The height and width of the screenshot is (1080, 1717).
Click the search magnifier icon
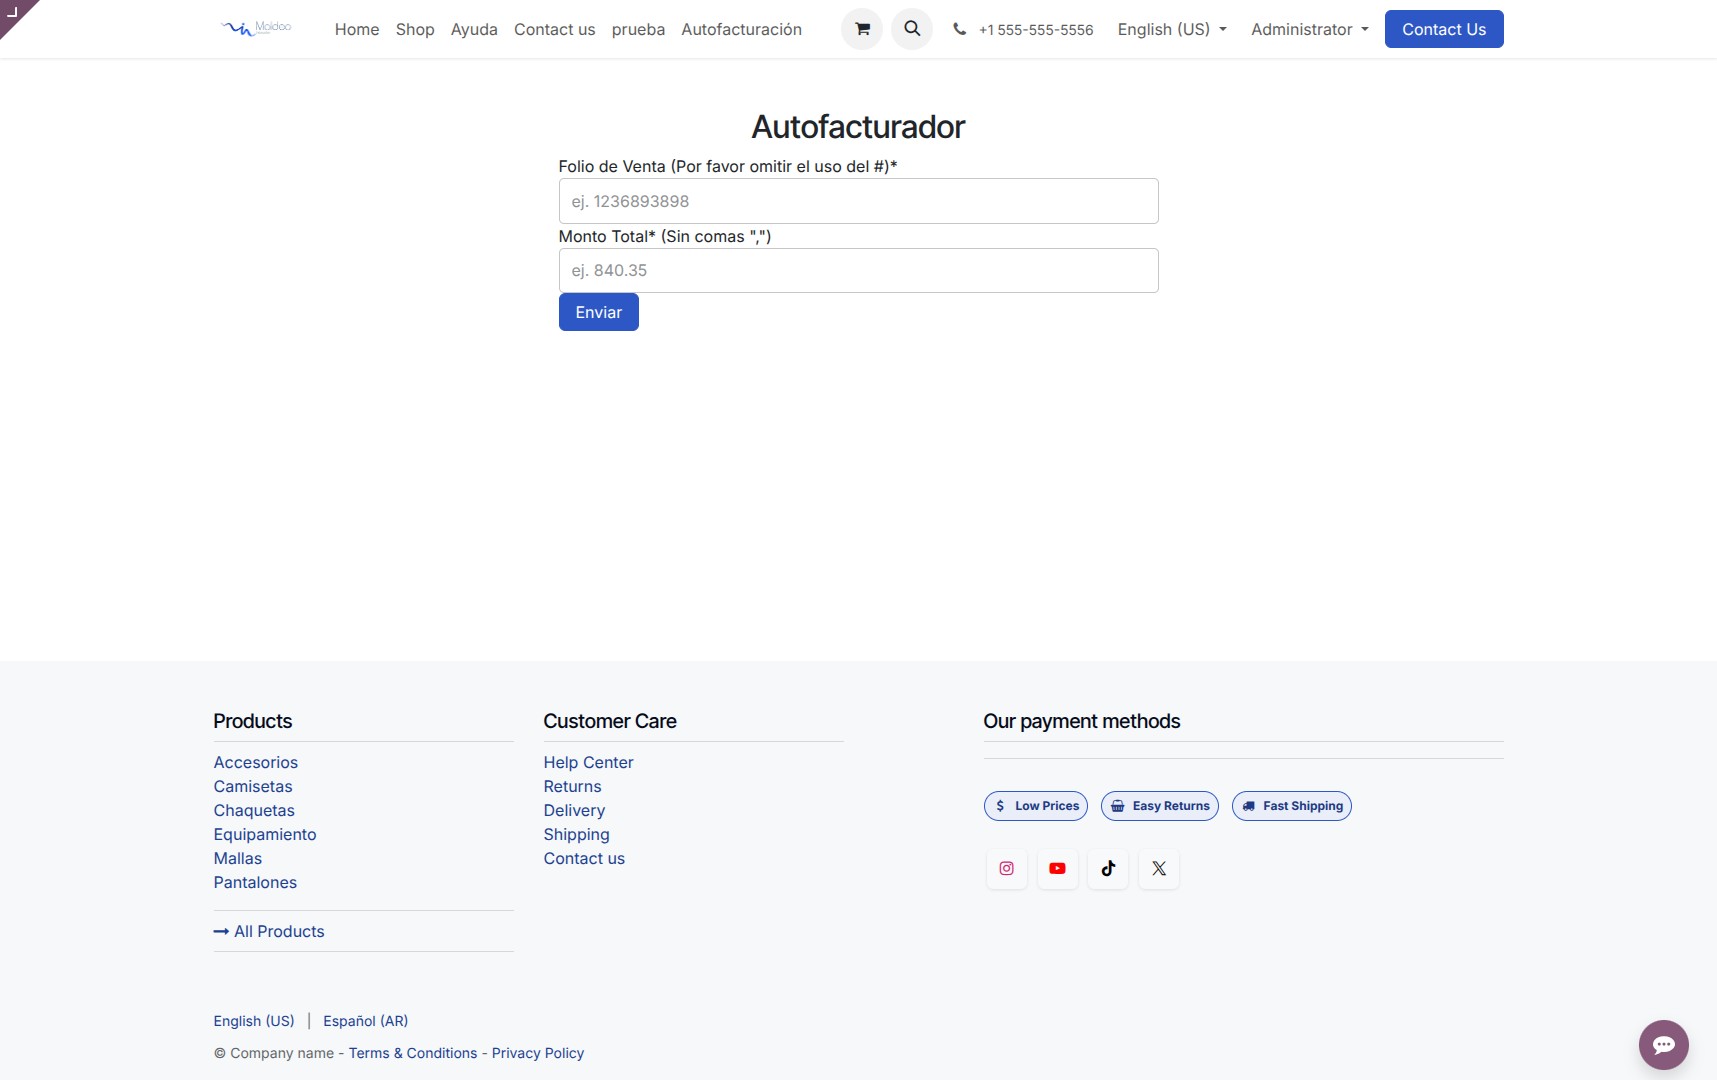pos(912,29)
